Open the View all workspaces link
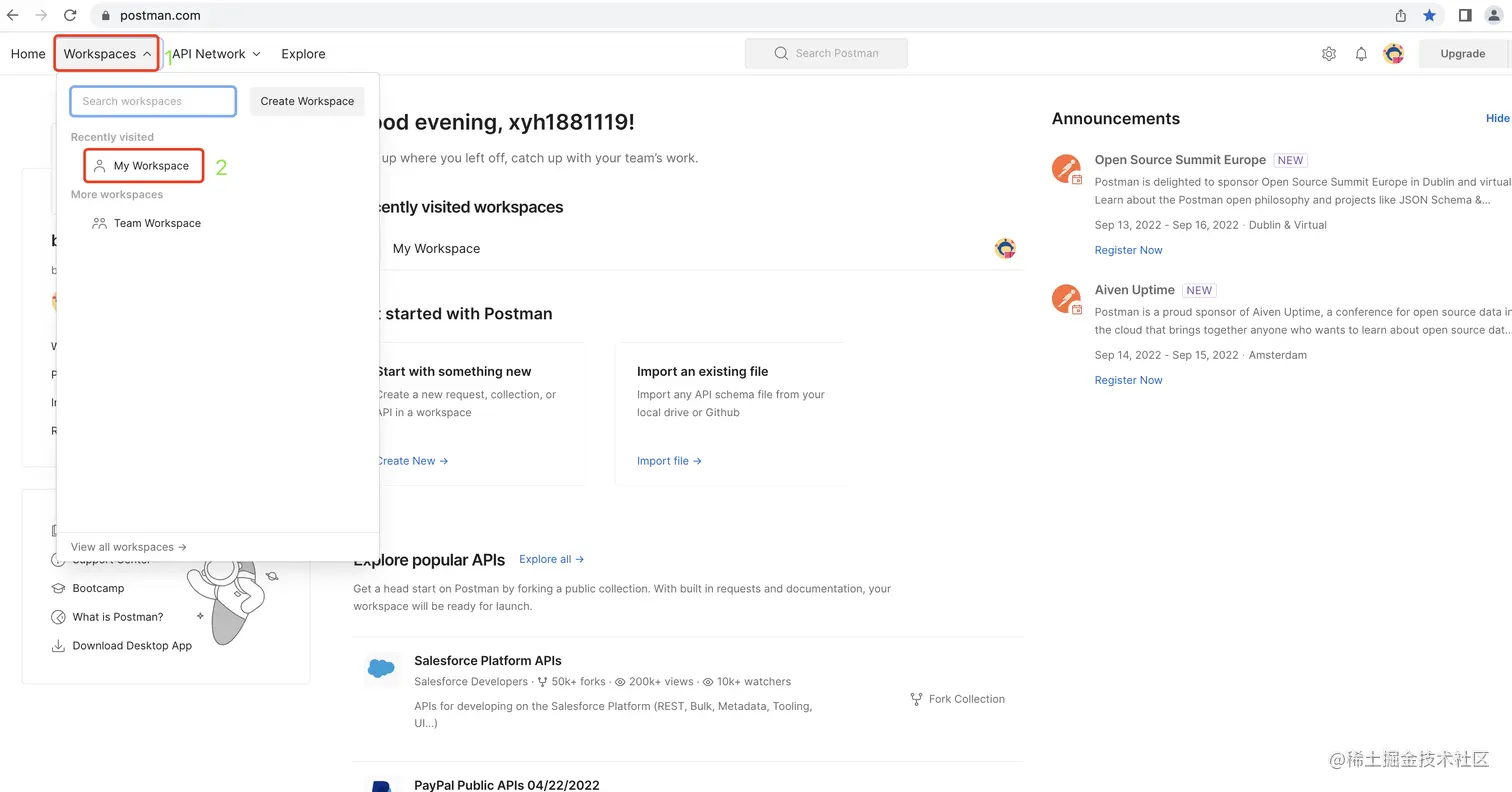The image size is (1512, 792). (128, 547)
